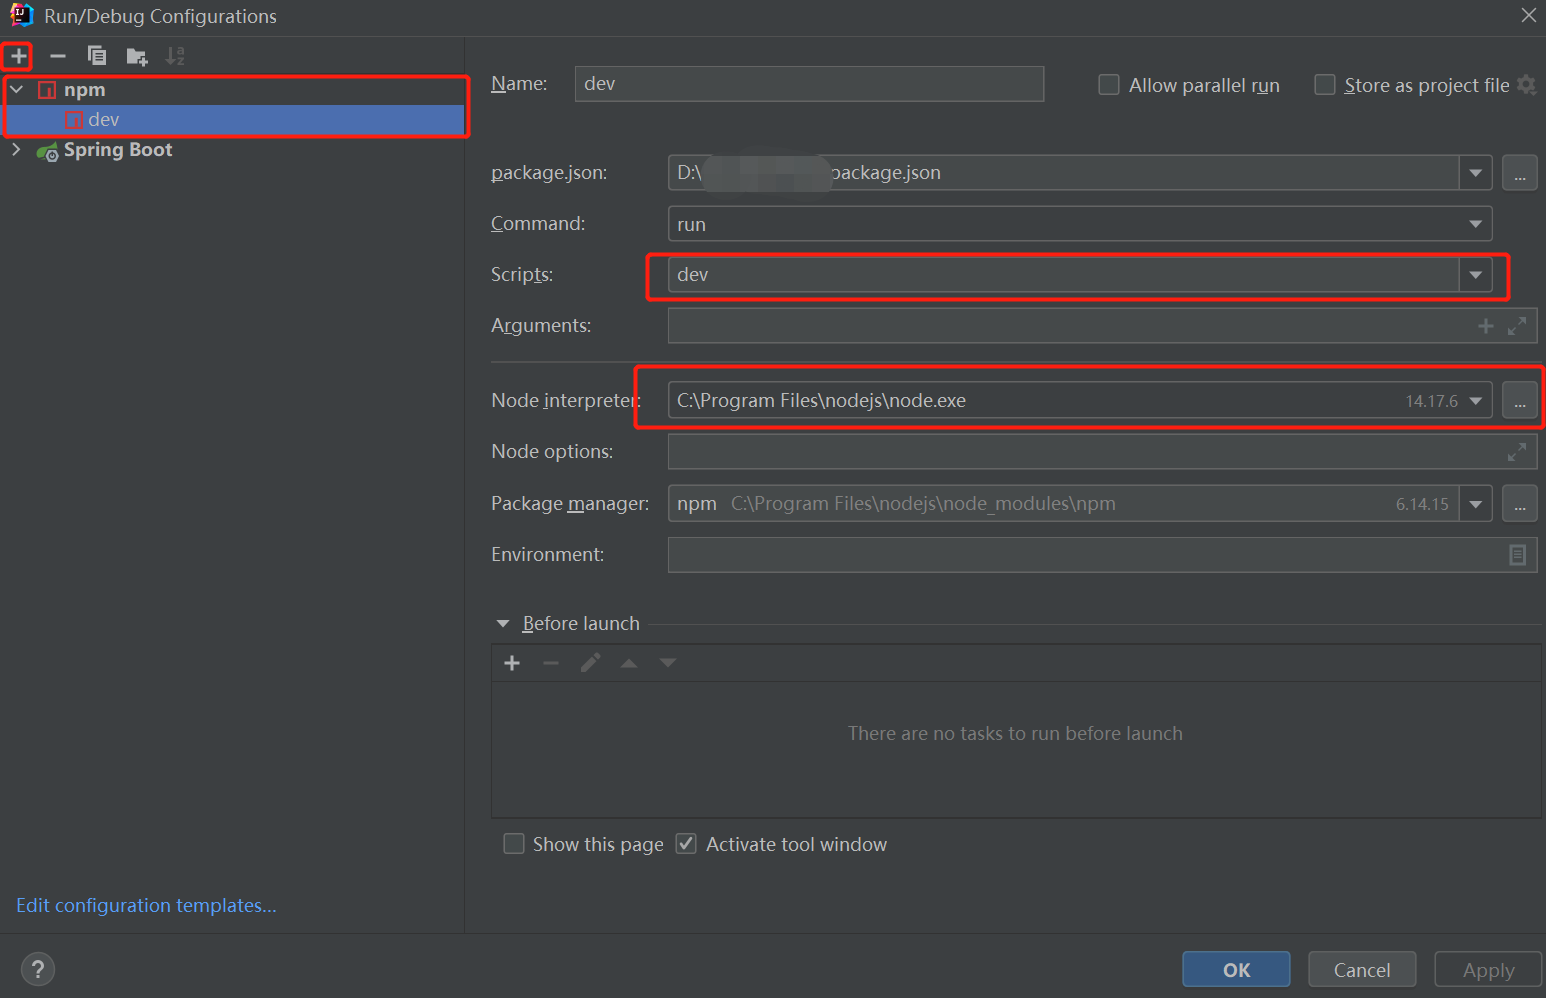Screen dimensions: 1546x998
Task: Browse for a Node interpreter
Action: click(x=1519, y=401)
